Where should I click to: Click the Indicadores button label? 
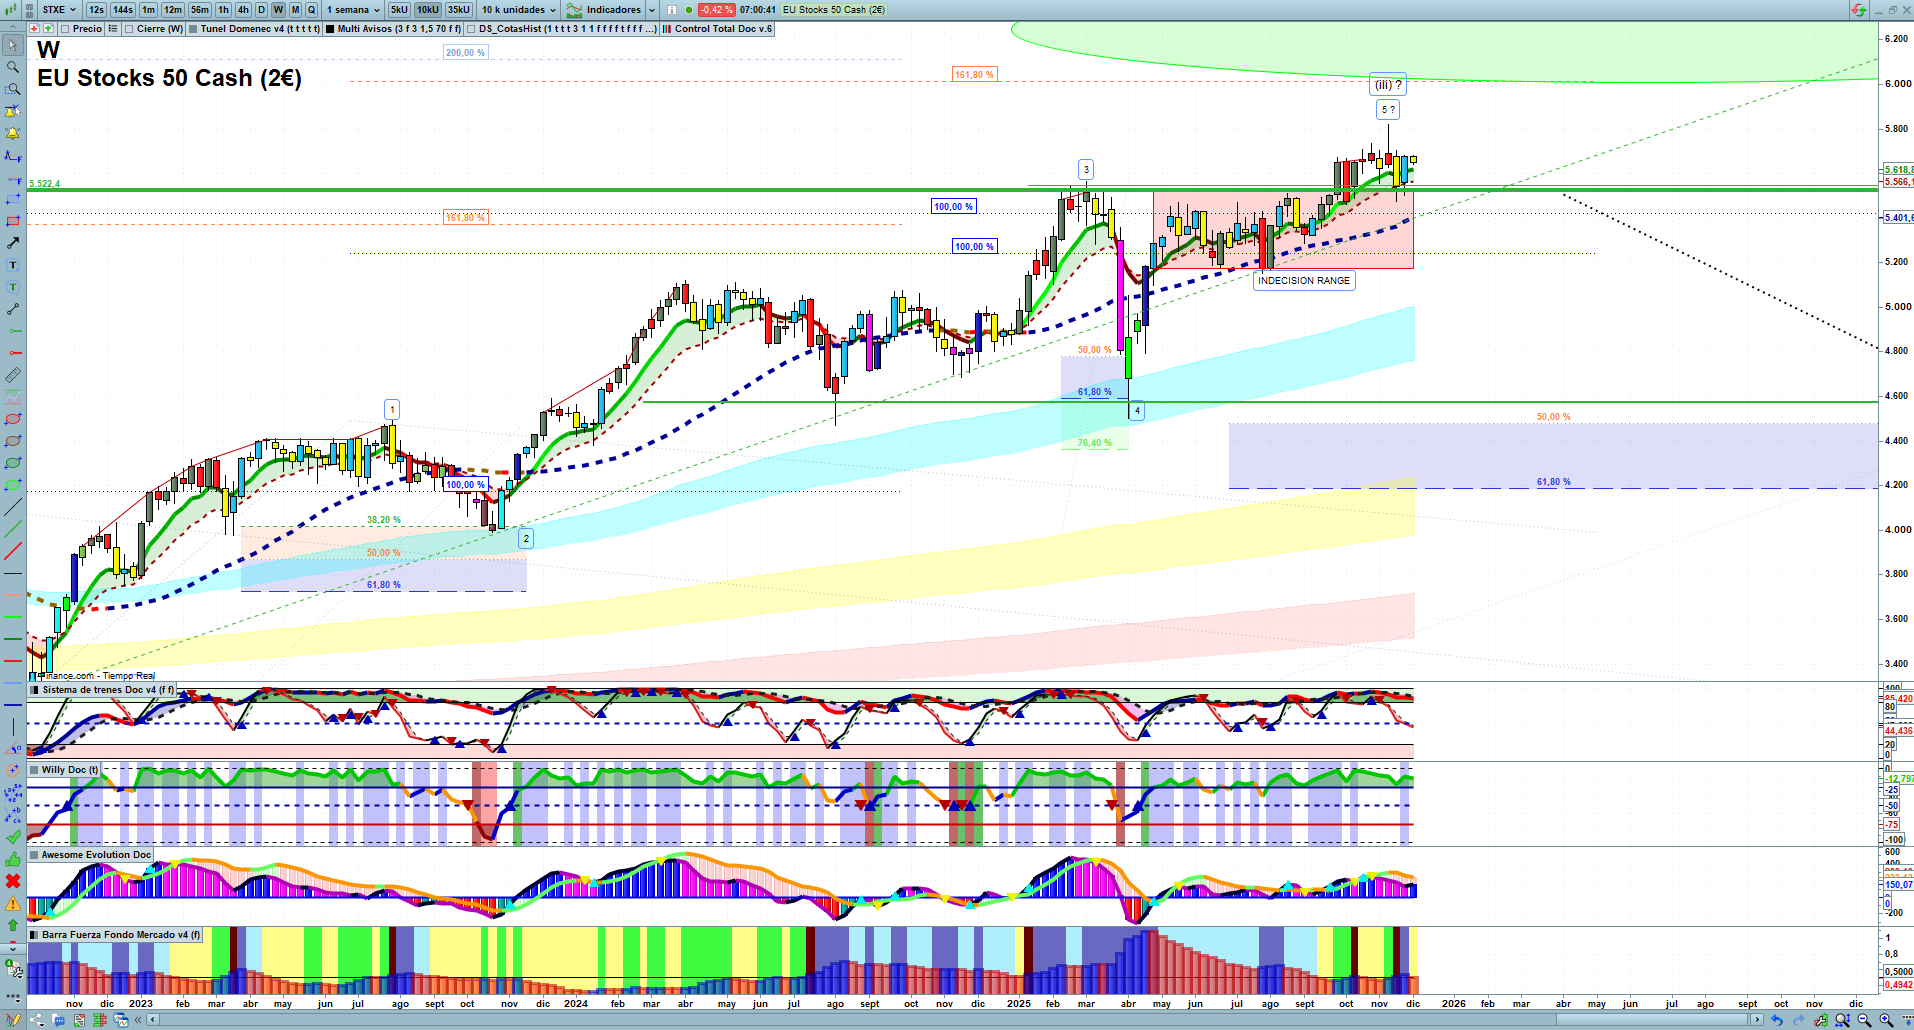tap(613, 10)
